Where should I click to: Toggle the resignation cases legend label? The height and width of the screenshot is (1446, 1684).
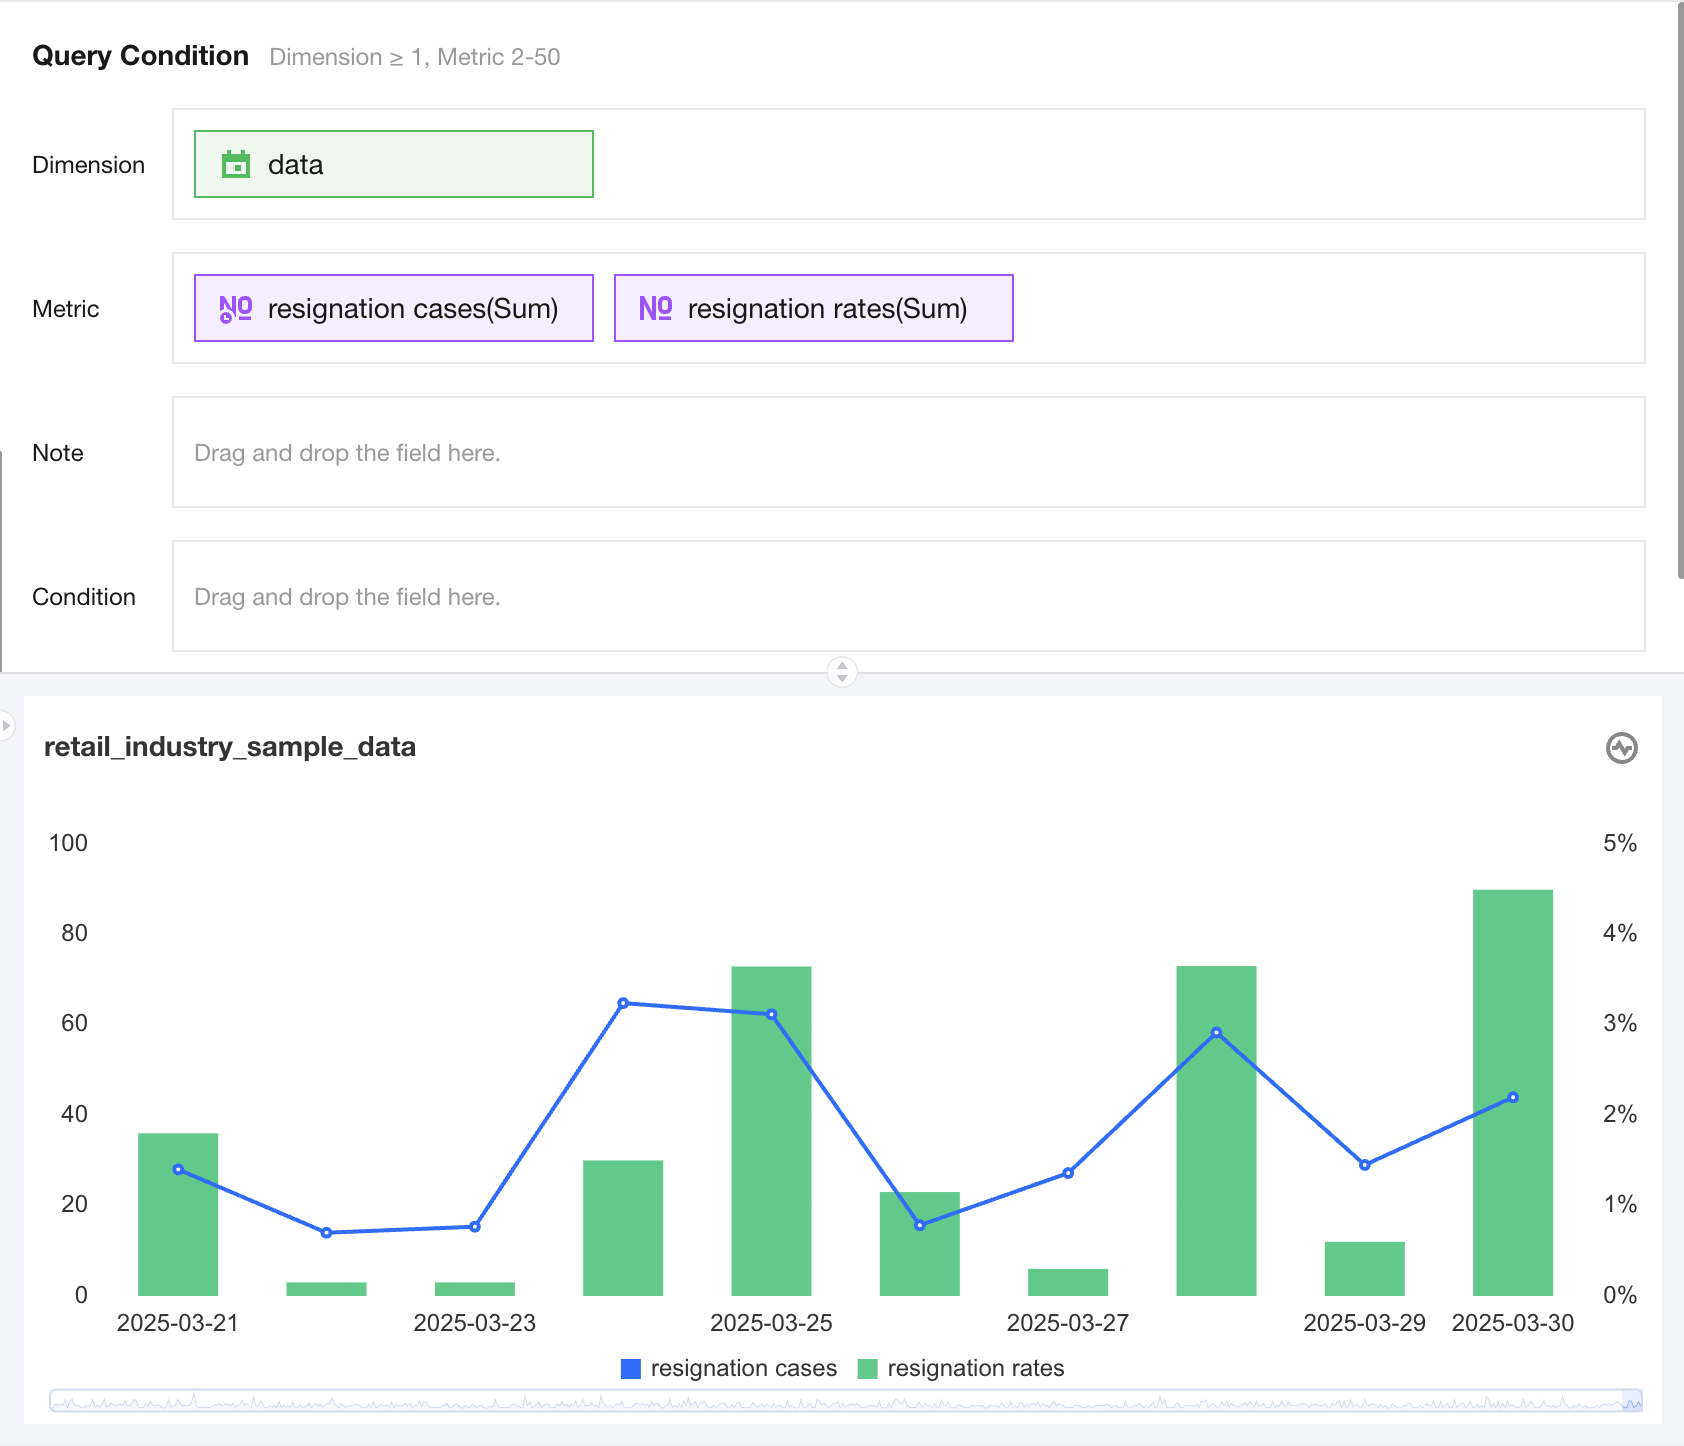point(743,1369)
